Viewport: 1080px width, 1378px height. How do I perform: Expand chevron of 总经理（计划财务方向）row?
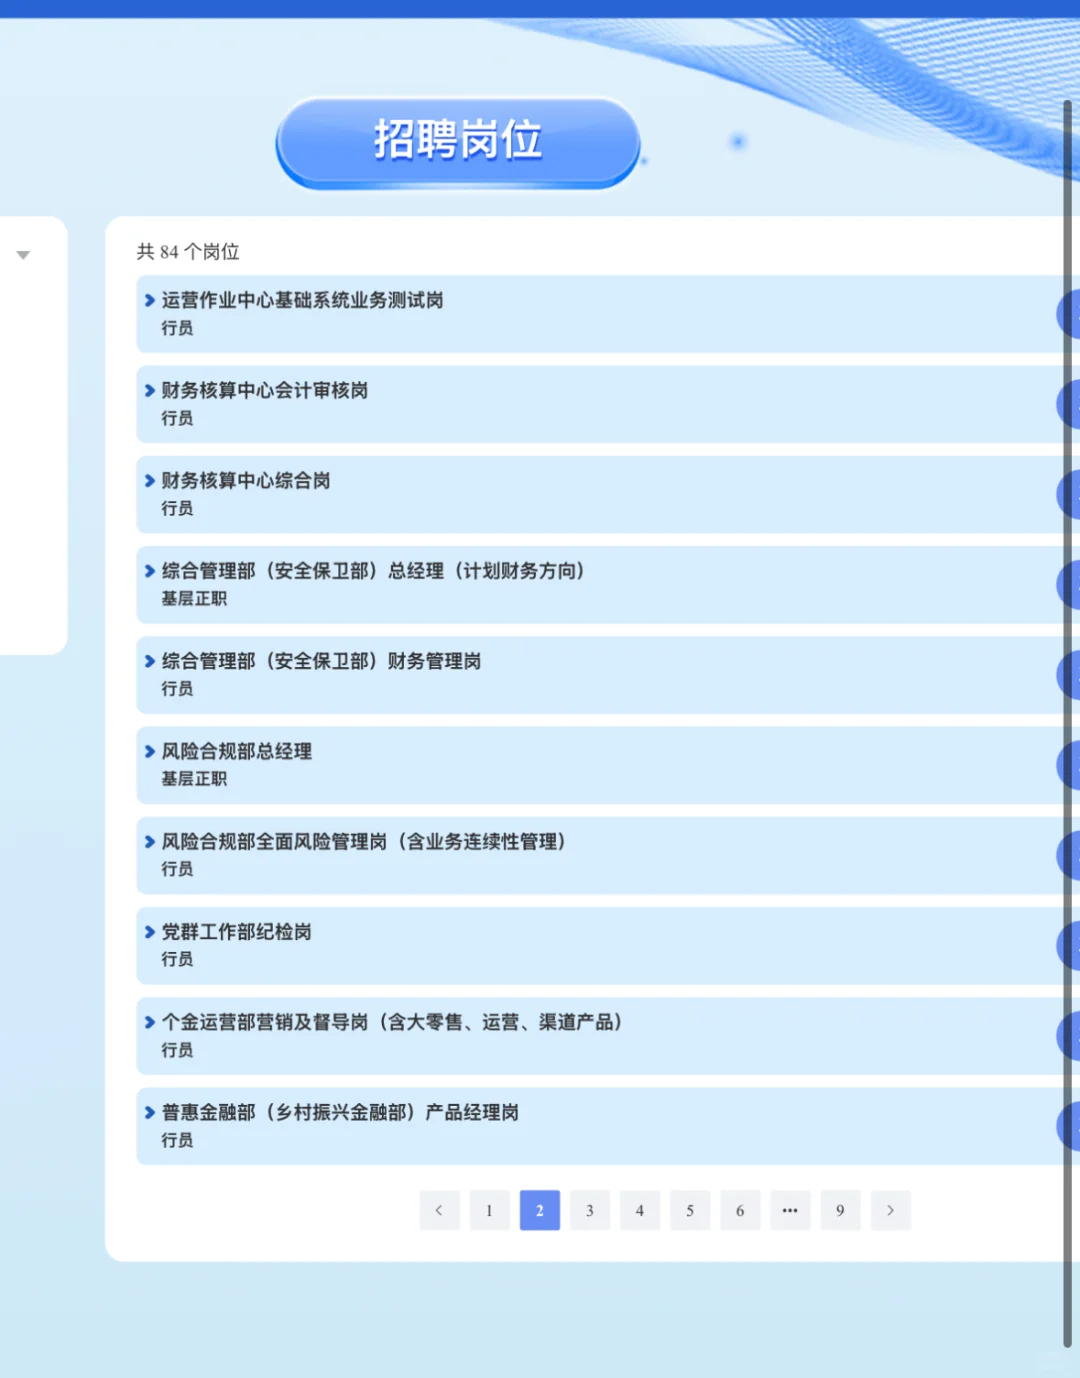150,571
